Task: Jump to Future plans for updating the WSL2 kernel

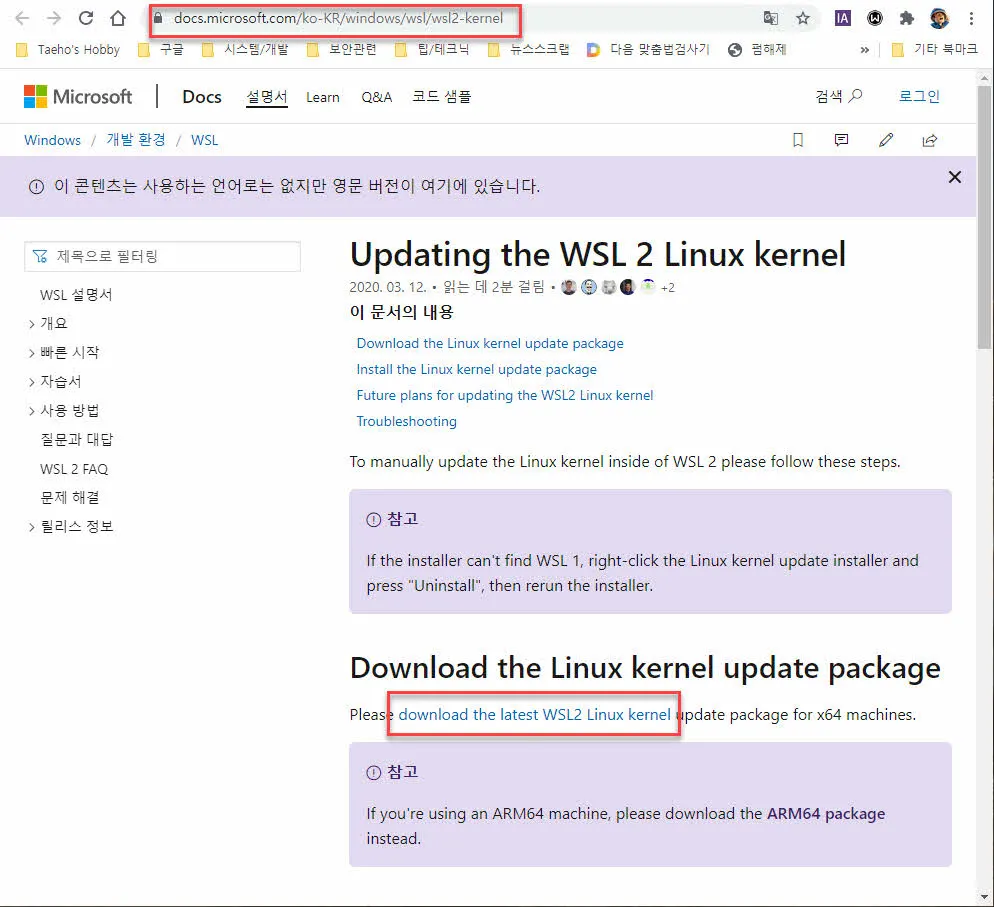Action: tap(505, 395)
